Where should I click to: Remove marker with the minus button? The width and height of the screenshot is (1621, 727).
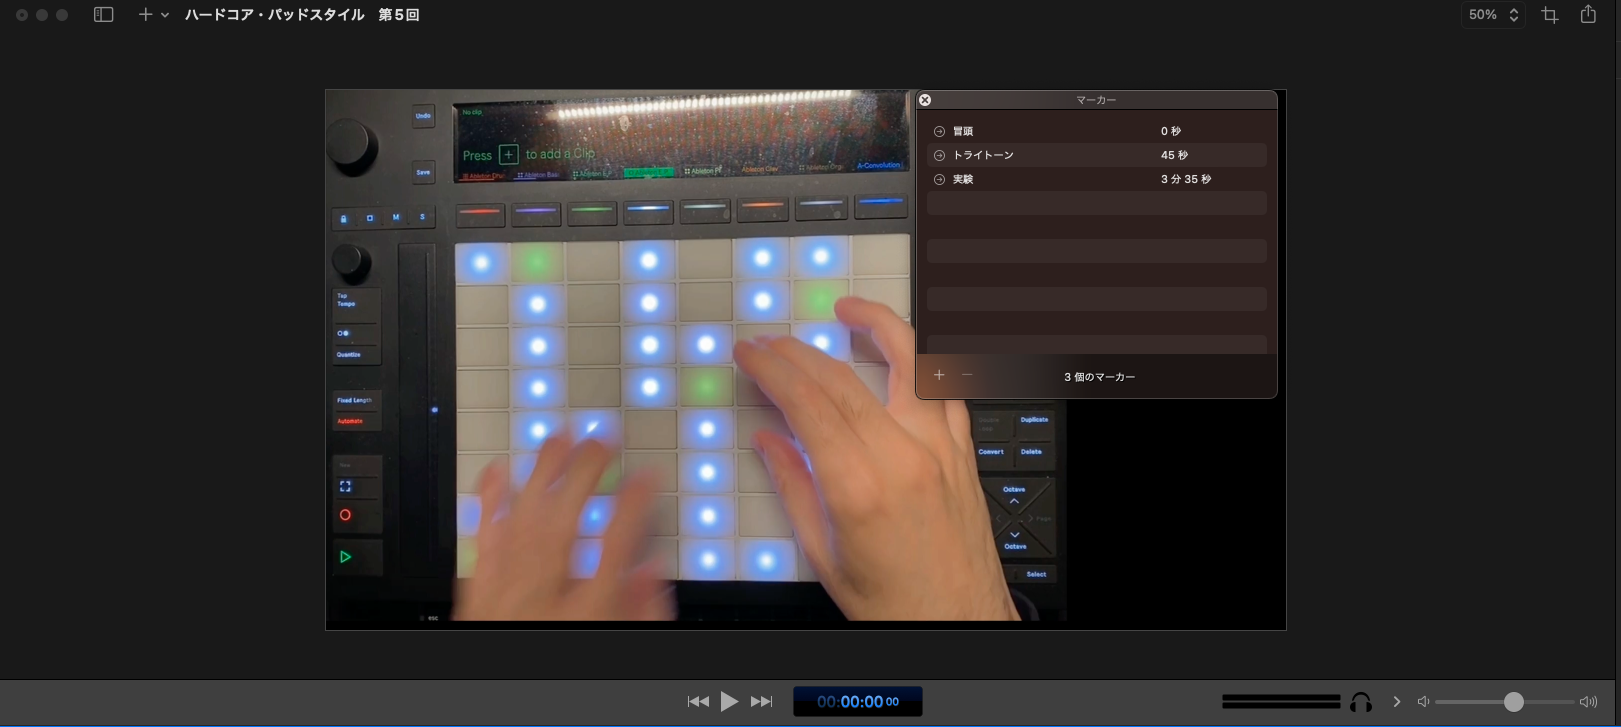967,375
